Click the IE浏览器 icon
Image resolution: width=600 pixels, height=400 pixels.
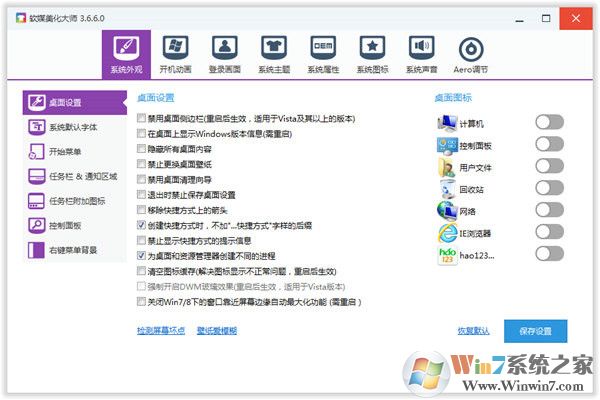coord(447,233)
